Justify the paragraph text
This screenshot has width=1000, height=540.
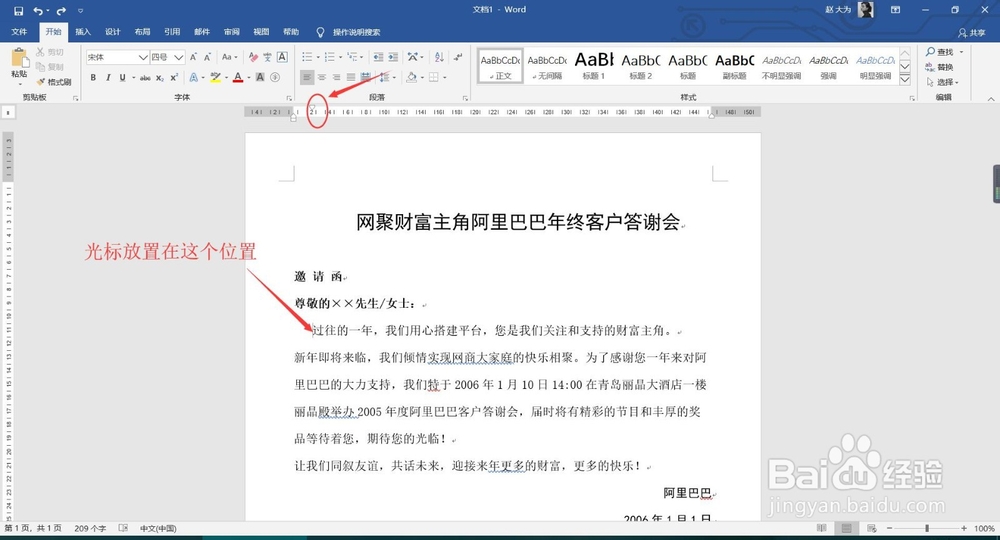(351, 78)
